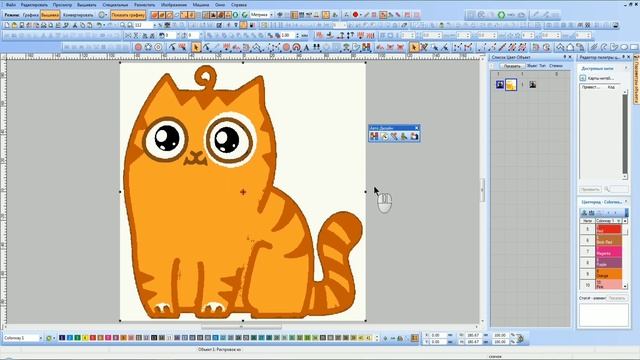Image resolution: width=640 pixels, height=360 pixels.
Task: Close the Авто Дизайн floating toolbar
Action: pyautogui.click(x=417, y=128)
